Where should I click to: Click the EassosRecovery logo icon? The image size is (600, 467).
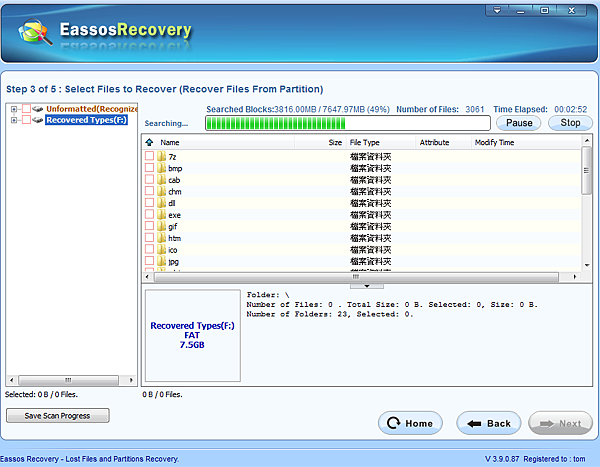click(35, 32)
